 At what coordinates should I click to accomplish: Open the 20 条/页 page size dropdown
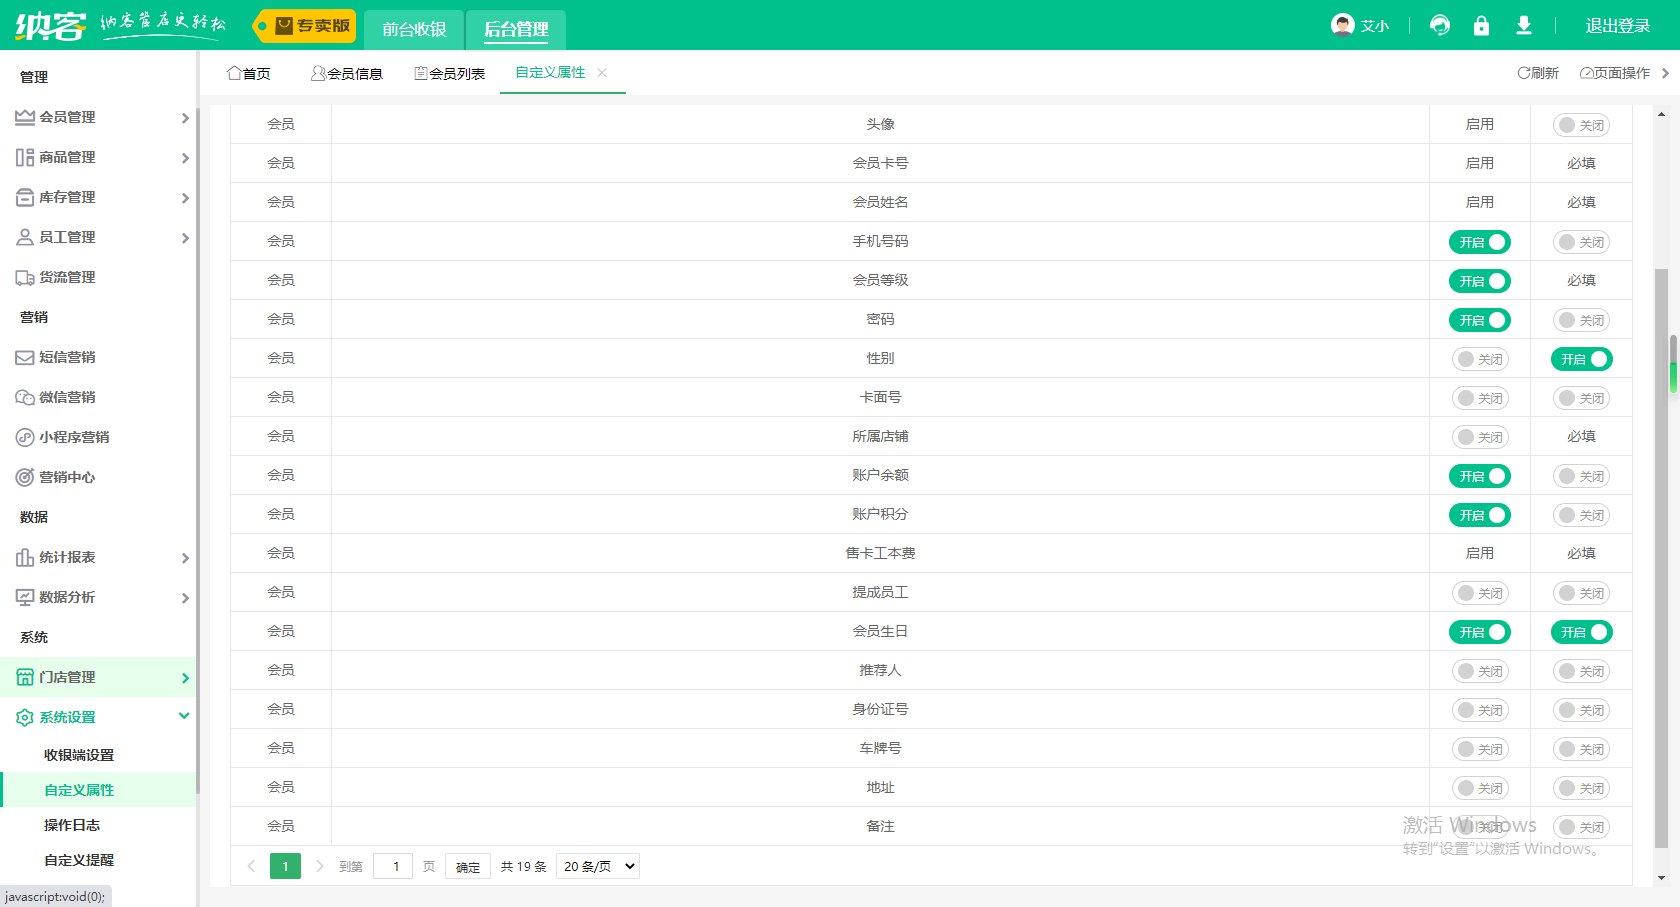[x=598, y=866]
